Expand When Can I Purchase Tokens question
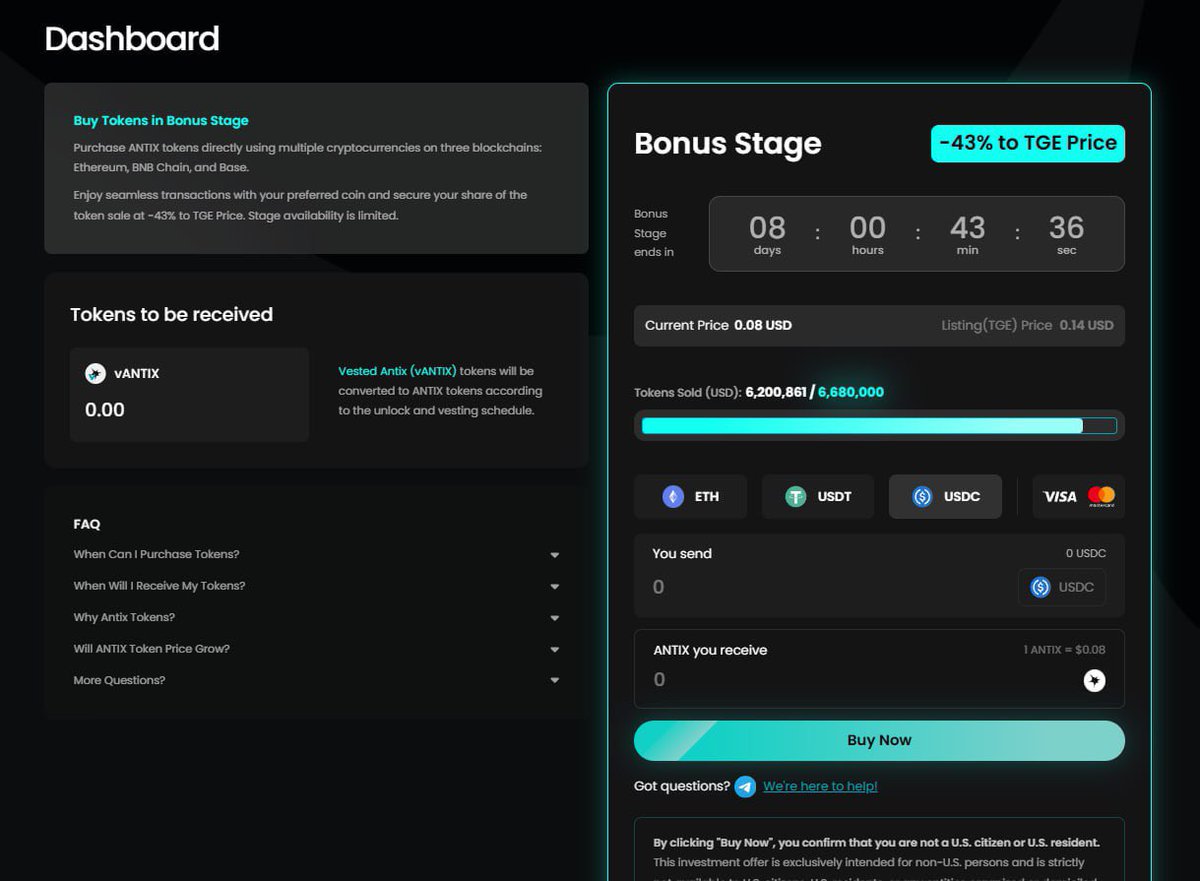 (316, 554)
